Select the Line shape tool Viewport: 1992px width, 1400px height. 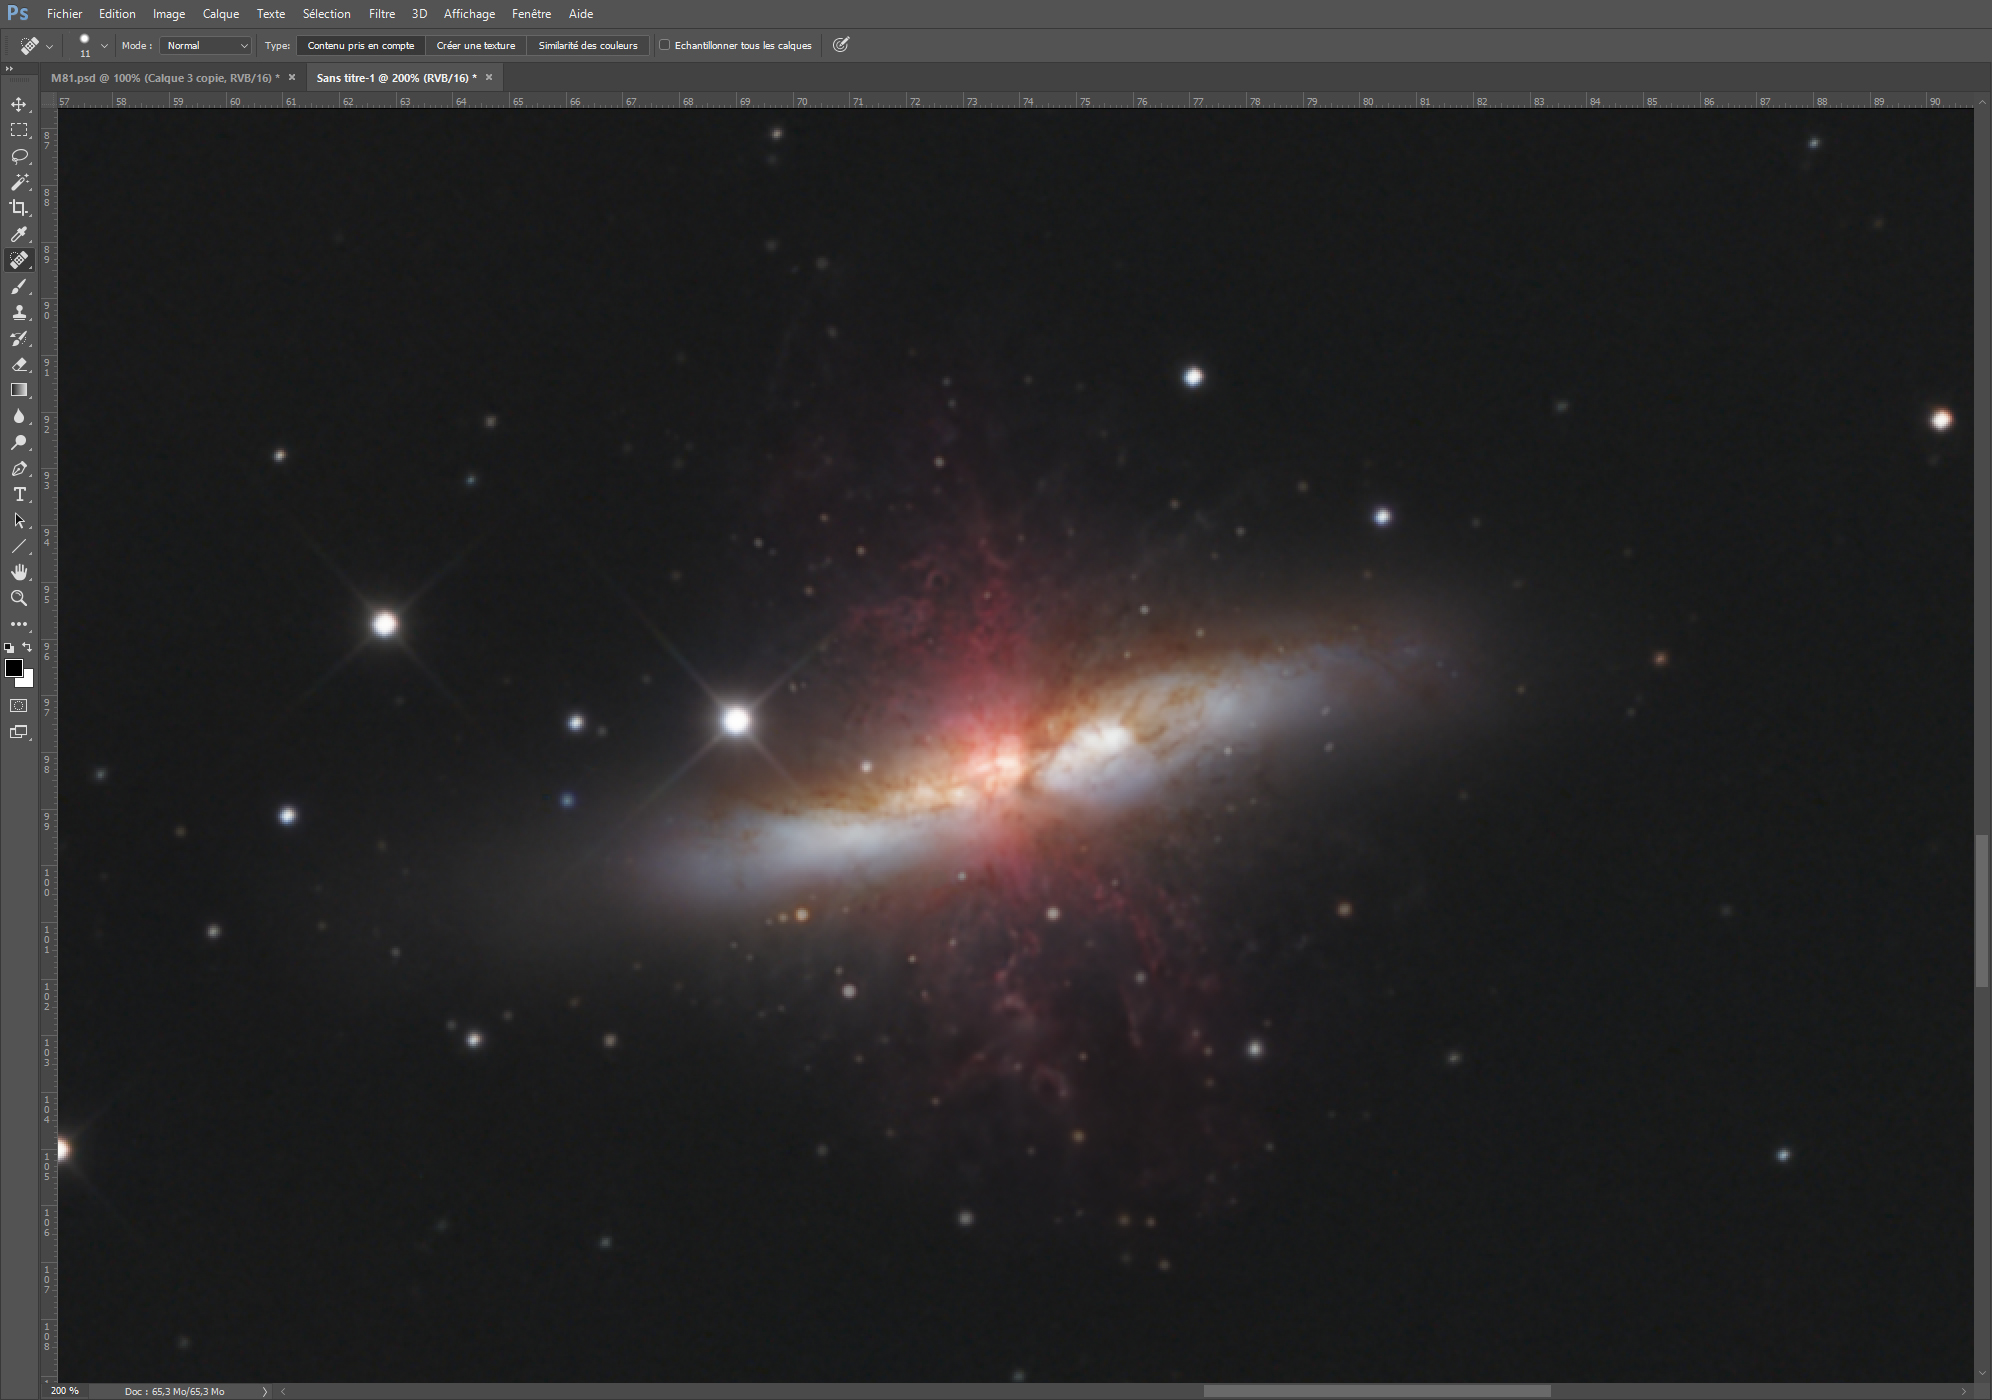pyautogui.click(x=19, y=546)
